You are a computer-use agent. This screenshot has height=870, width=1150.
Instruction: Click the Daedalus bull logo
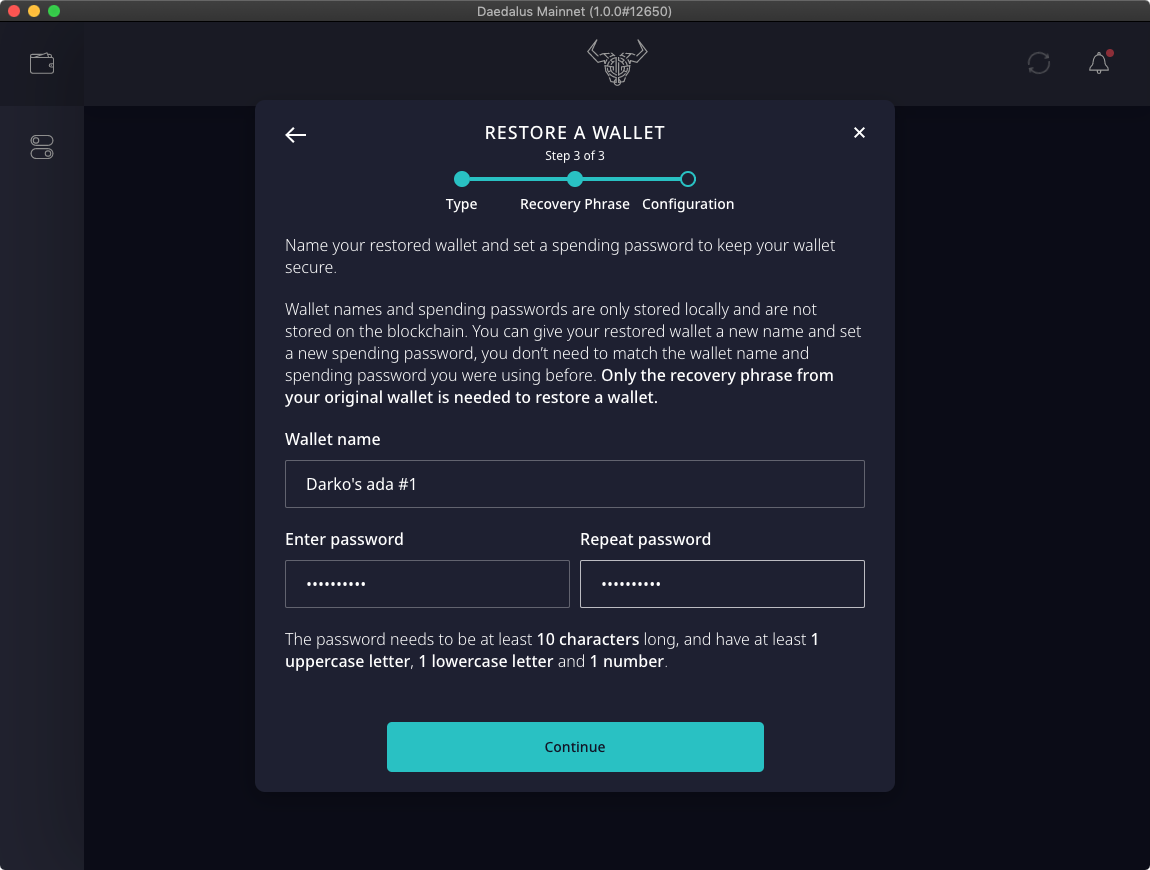[x=616, y=62]
